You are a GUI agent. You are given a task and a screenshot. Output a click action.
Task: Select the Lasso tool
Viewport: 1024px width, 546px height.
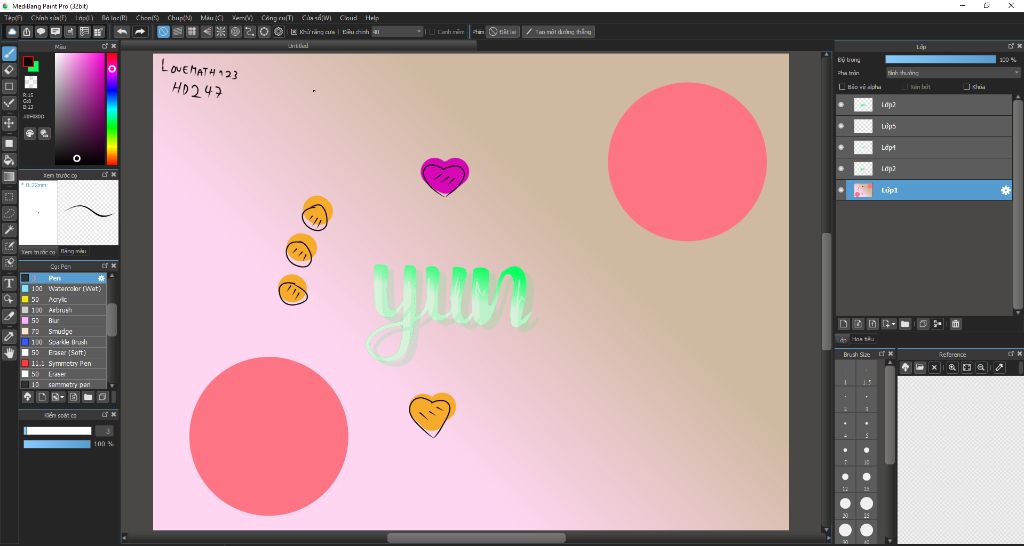pos(9,213)
